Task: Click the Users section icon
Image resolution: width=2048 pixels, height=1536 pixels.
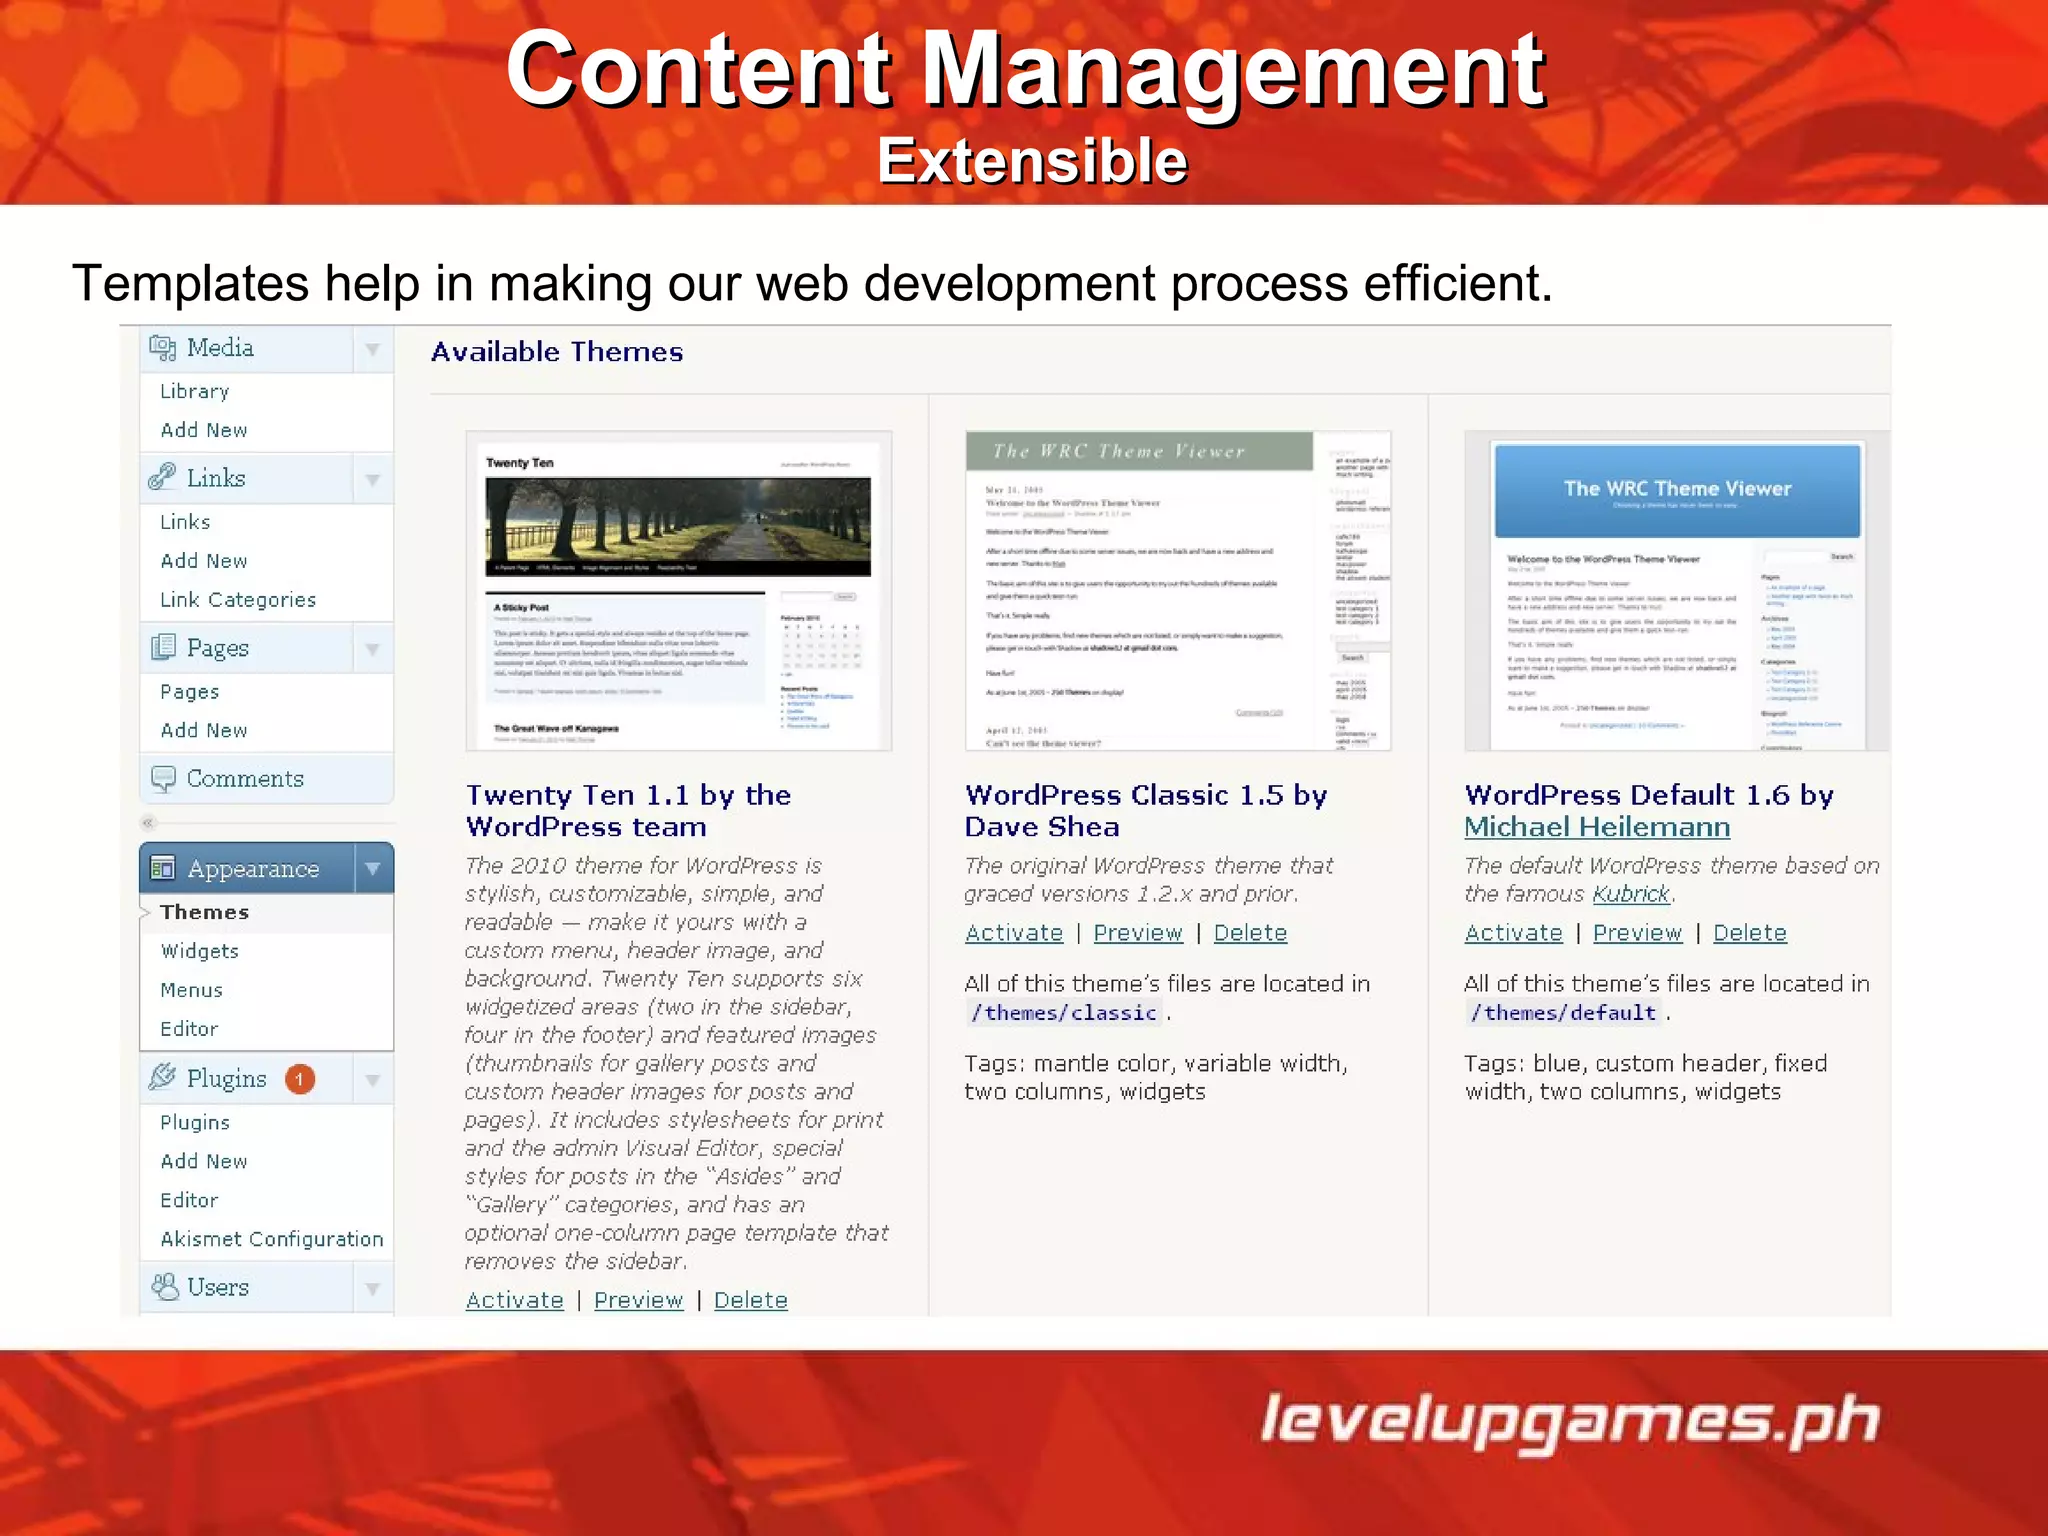Action: (x=164, y=1286)
